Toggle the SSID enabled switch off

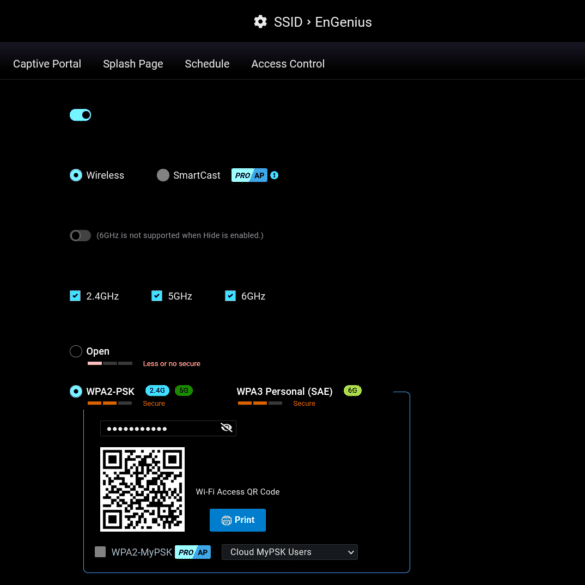click(x=80, y=115)
